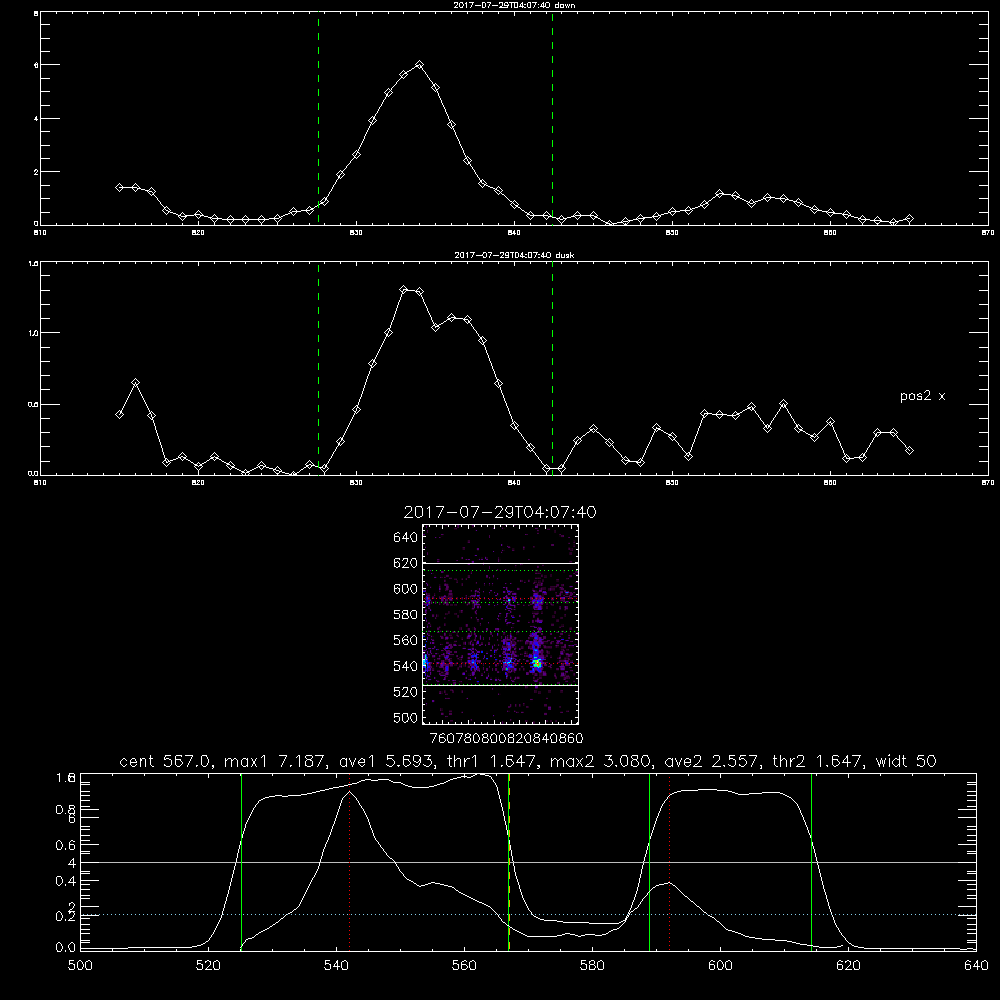1000x1000 pixels.
Task: Click the 540 x-axis label of the profile plot
Action: pos(336,966)
